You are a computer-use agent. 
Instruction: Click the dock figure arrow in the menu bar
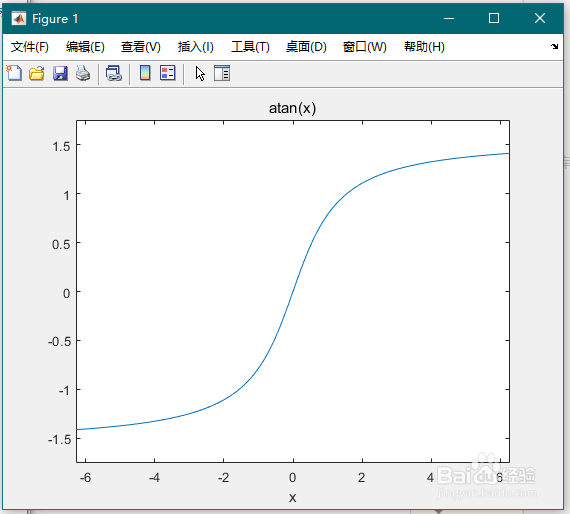(x=554, y=46)
